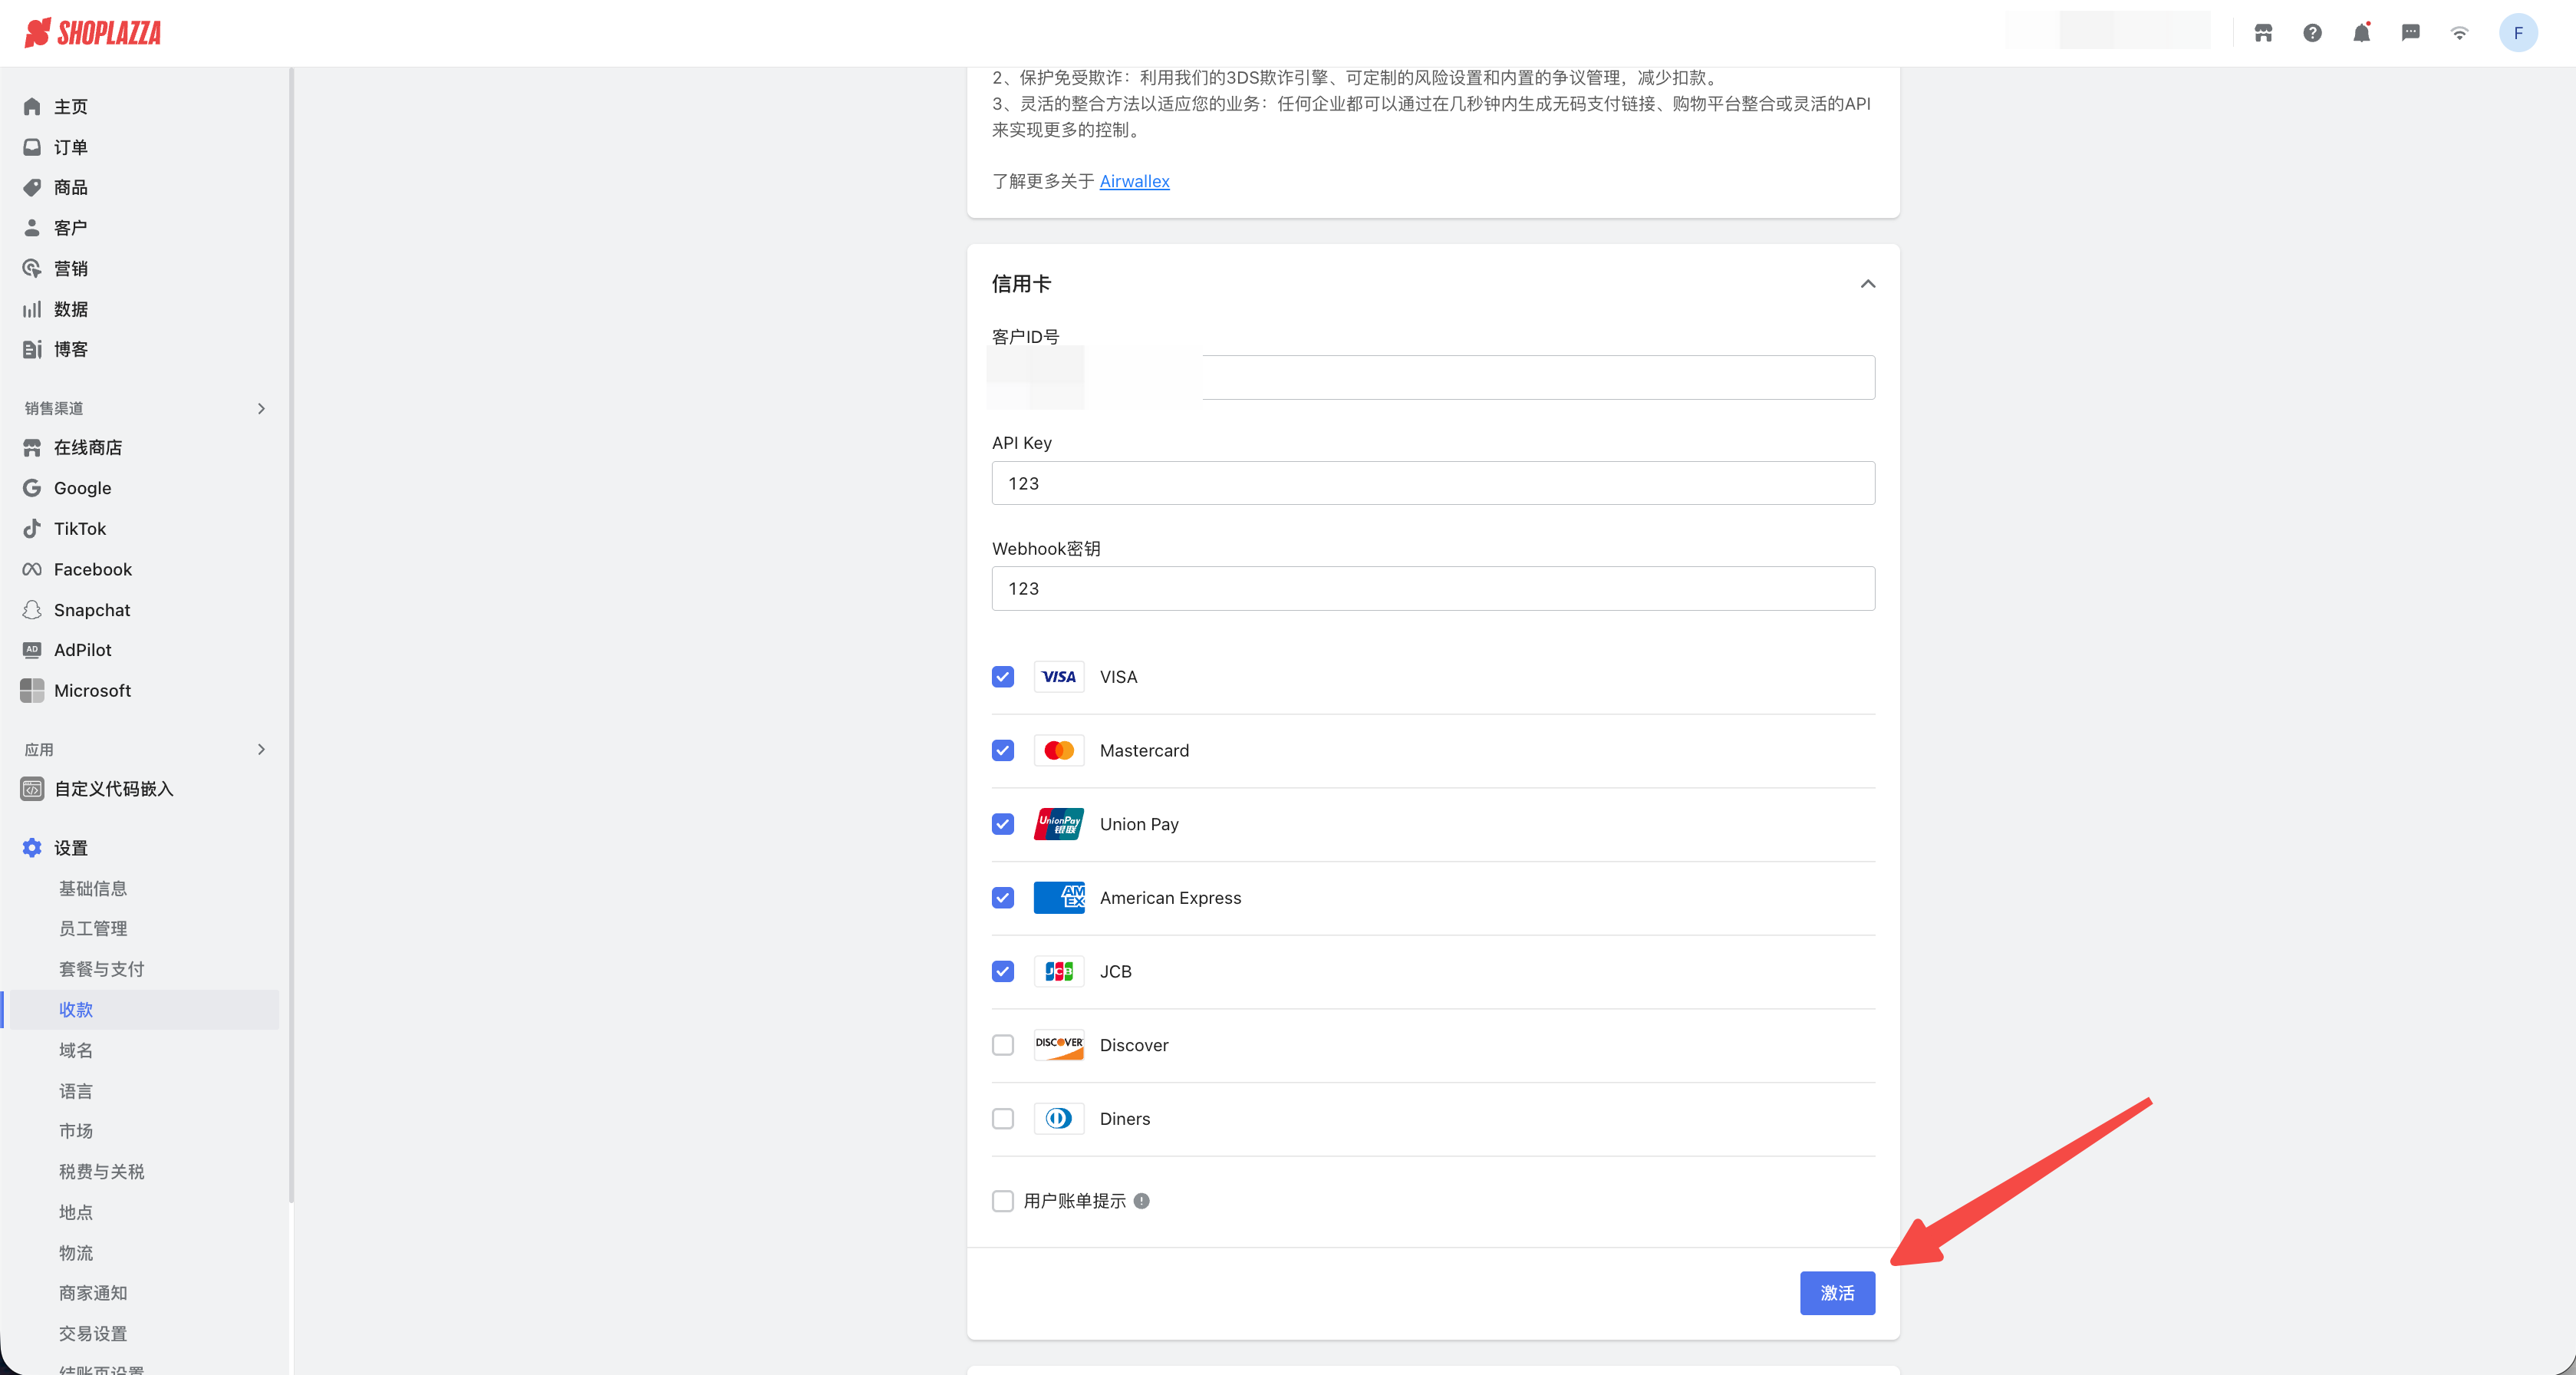Click the wifi status icon
The image size is (2576, 1375).
[x=2459, y=33]
